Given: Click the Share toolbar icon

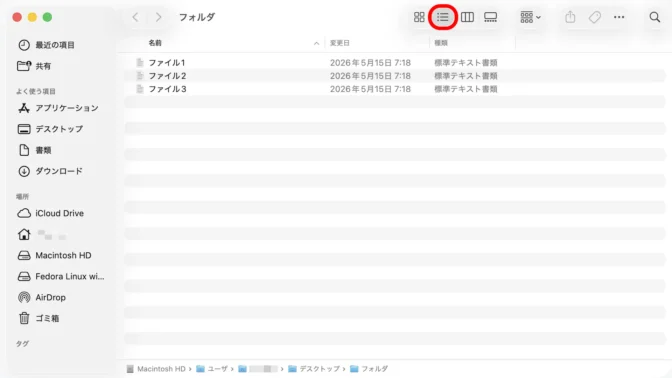Looking at the screenshot, I should coord(570,17).
